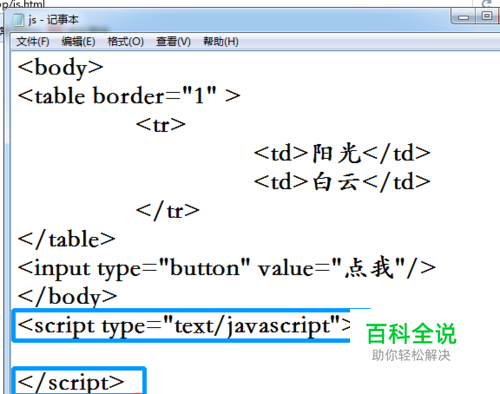Image resolution: width=500 pixels, height=394 pixels.
Task: Open the 帮助(H) menu
Action: (x=221, y=42)
